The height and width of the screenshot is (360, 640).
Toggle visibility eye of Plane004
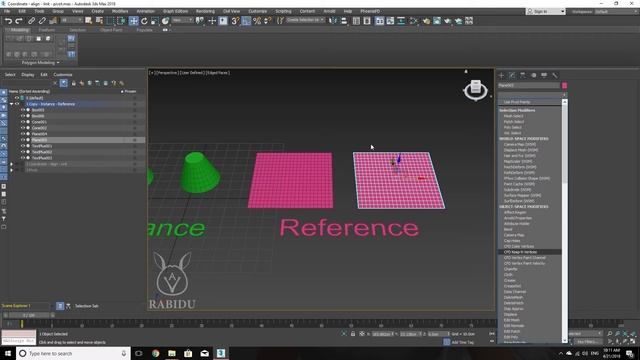23,133
